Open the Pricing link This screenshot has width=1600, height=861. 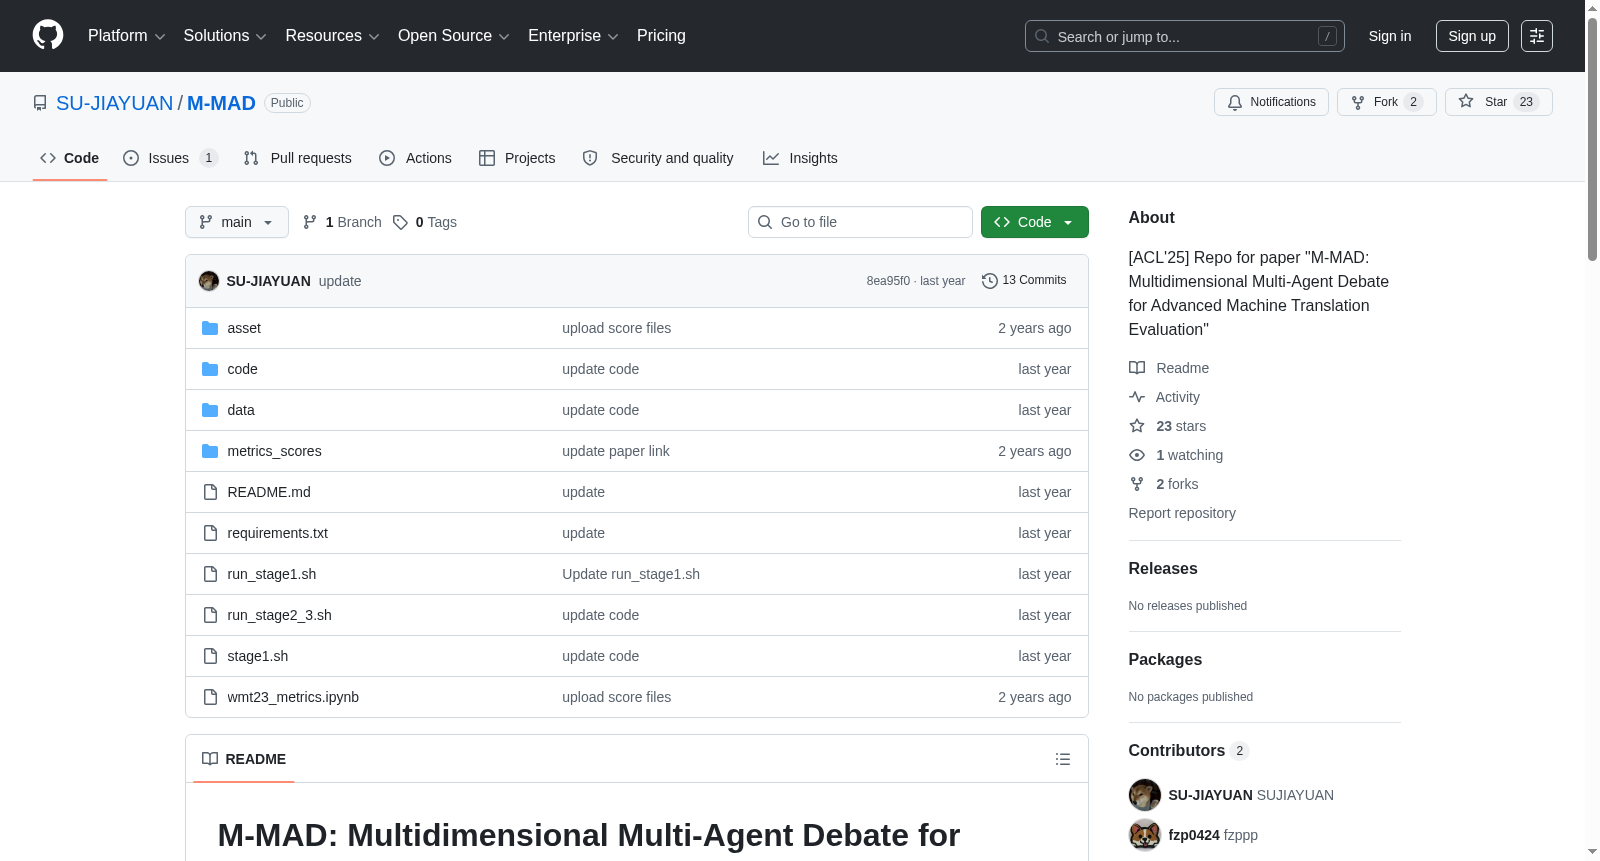pyautogui.click(x=661, y=36)
